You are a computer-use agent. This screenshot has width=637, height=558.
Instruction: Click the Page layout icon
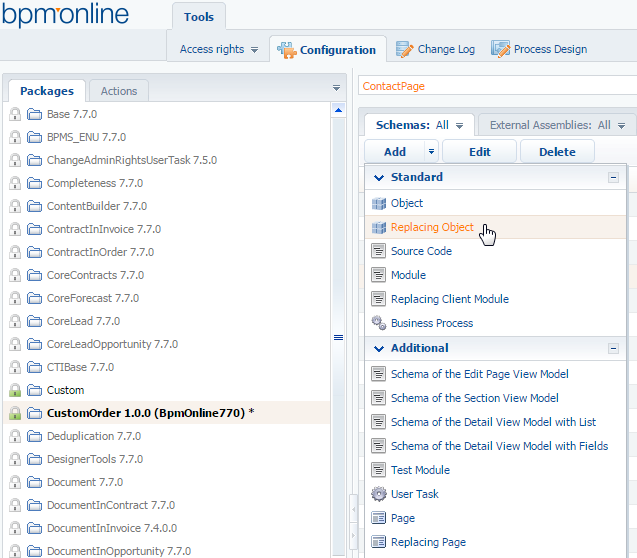379,518
